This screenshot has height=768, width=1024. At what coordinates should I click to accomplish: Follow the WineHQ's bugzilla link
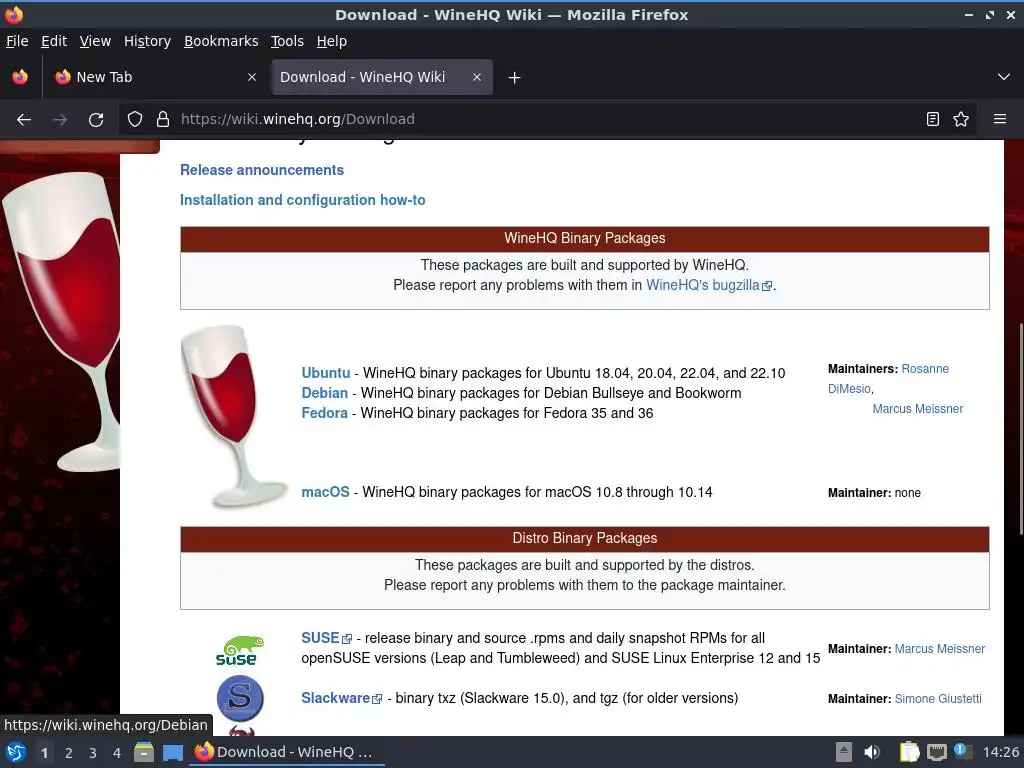click(709, 285)
